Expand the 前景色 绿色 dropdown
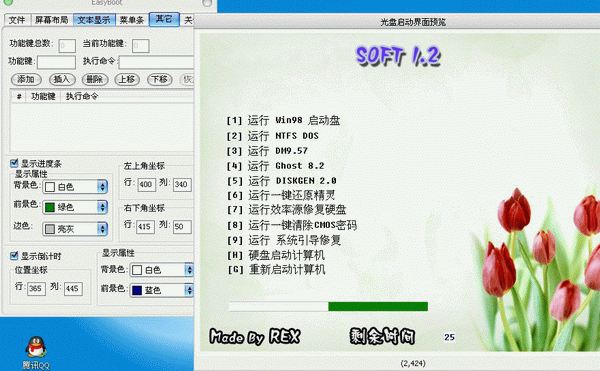 pyautogui.click(x=102, y=207)
